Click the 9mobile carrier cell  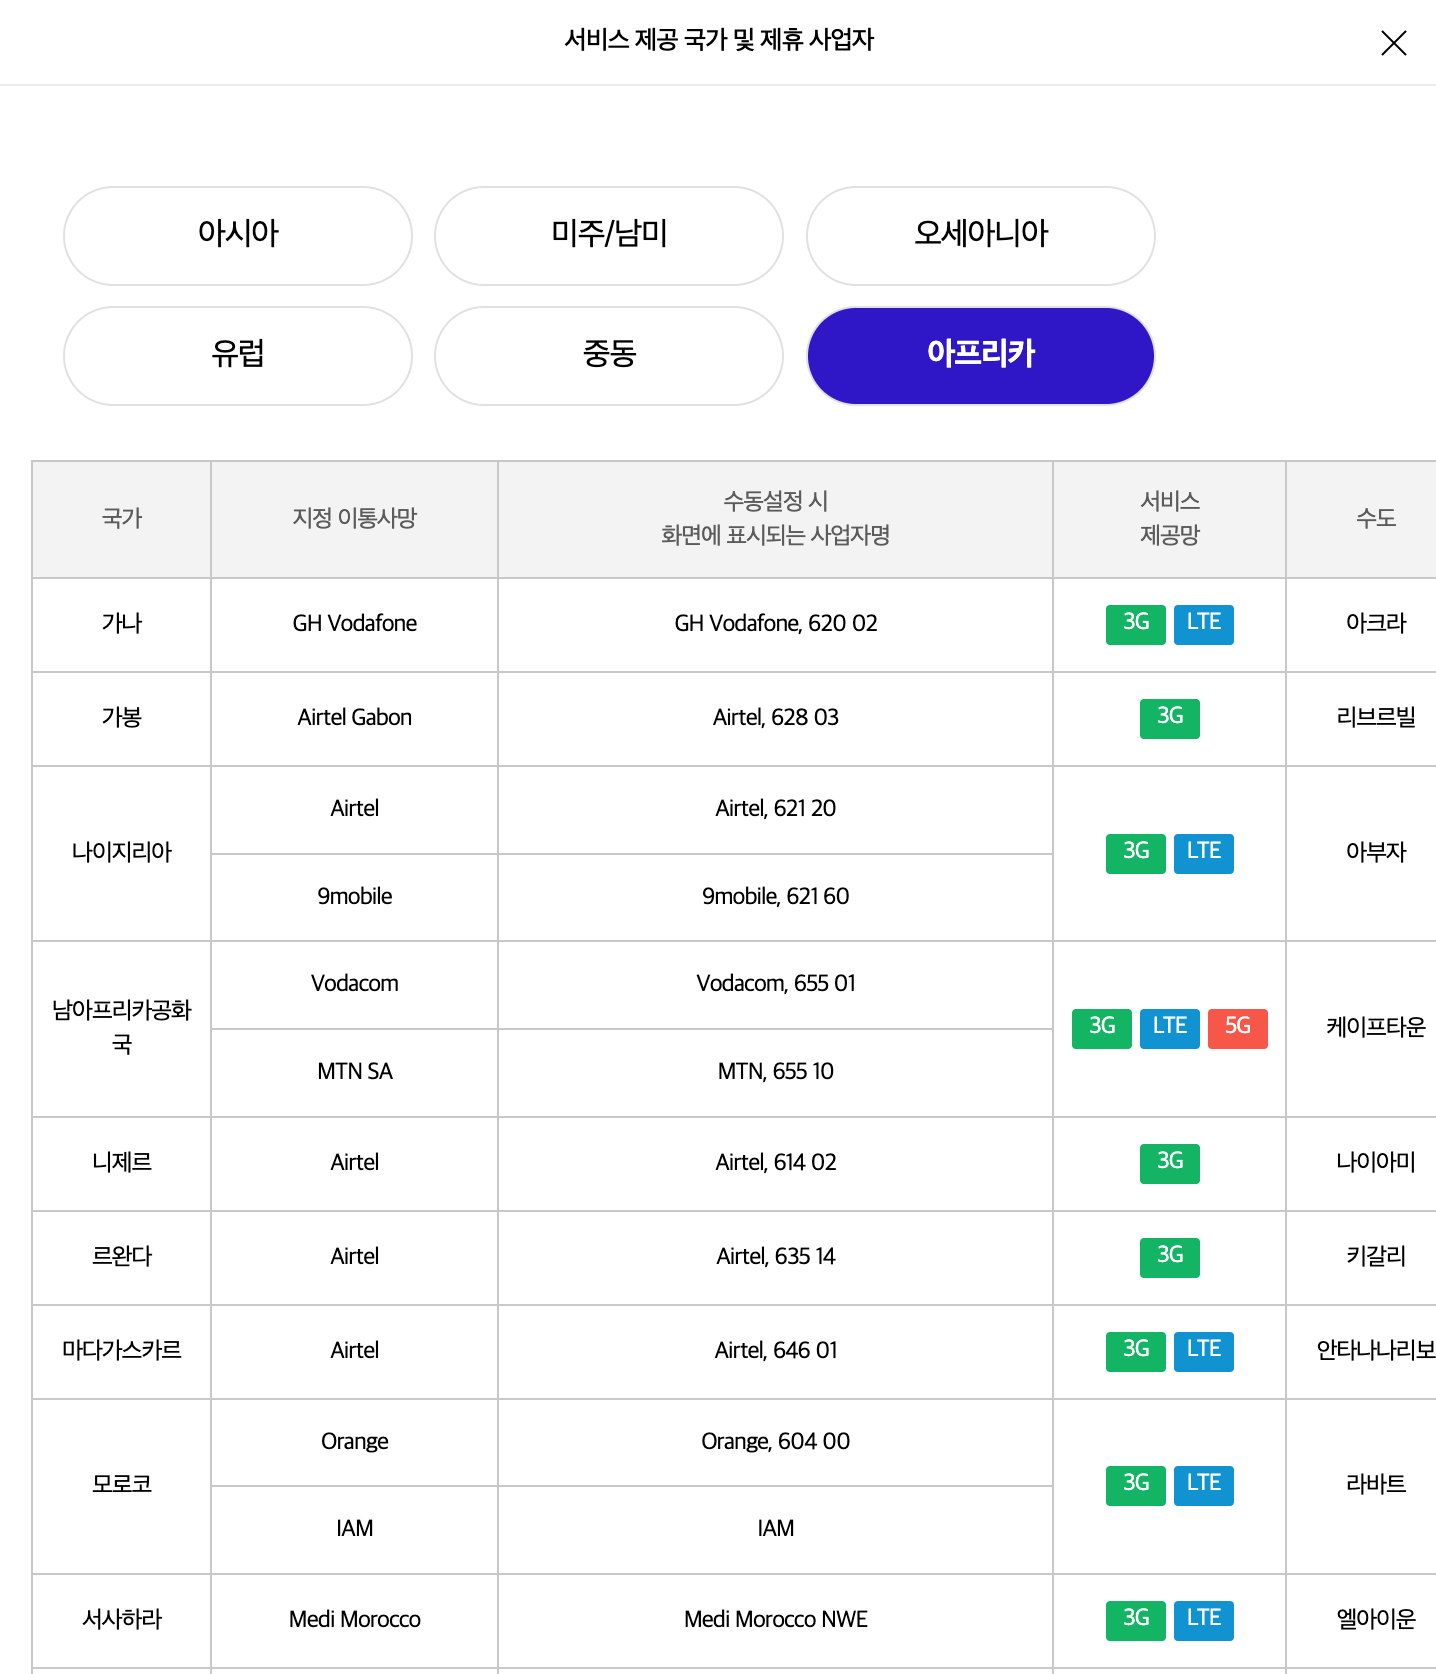[355, 897]
